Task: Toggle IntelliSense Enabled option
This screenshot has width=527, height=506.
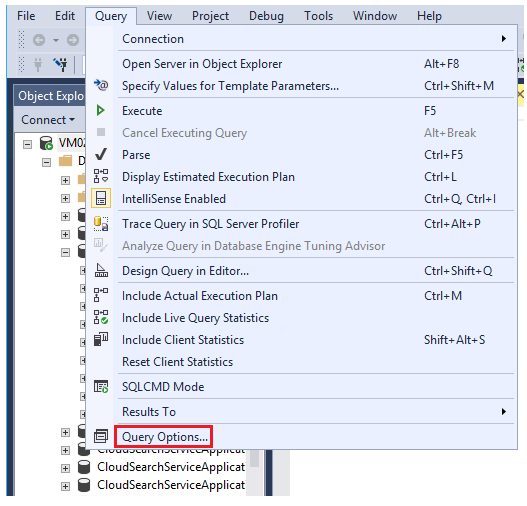Action: click(301, 199)
